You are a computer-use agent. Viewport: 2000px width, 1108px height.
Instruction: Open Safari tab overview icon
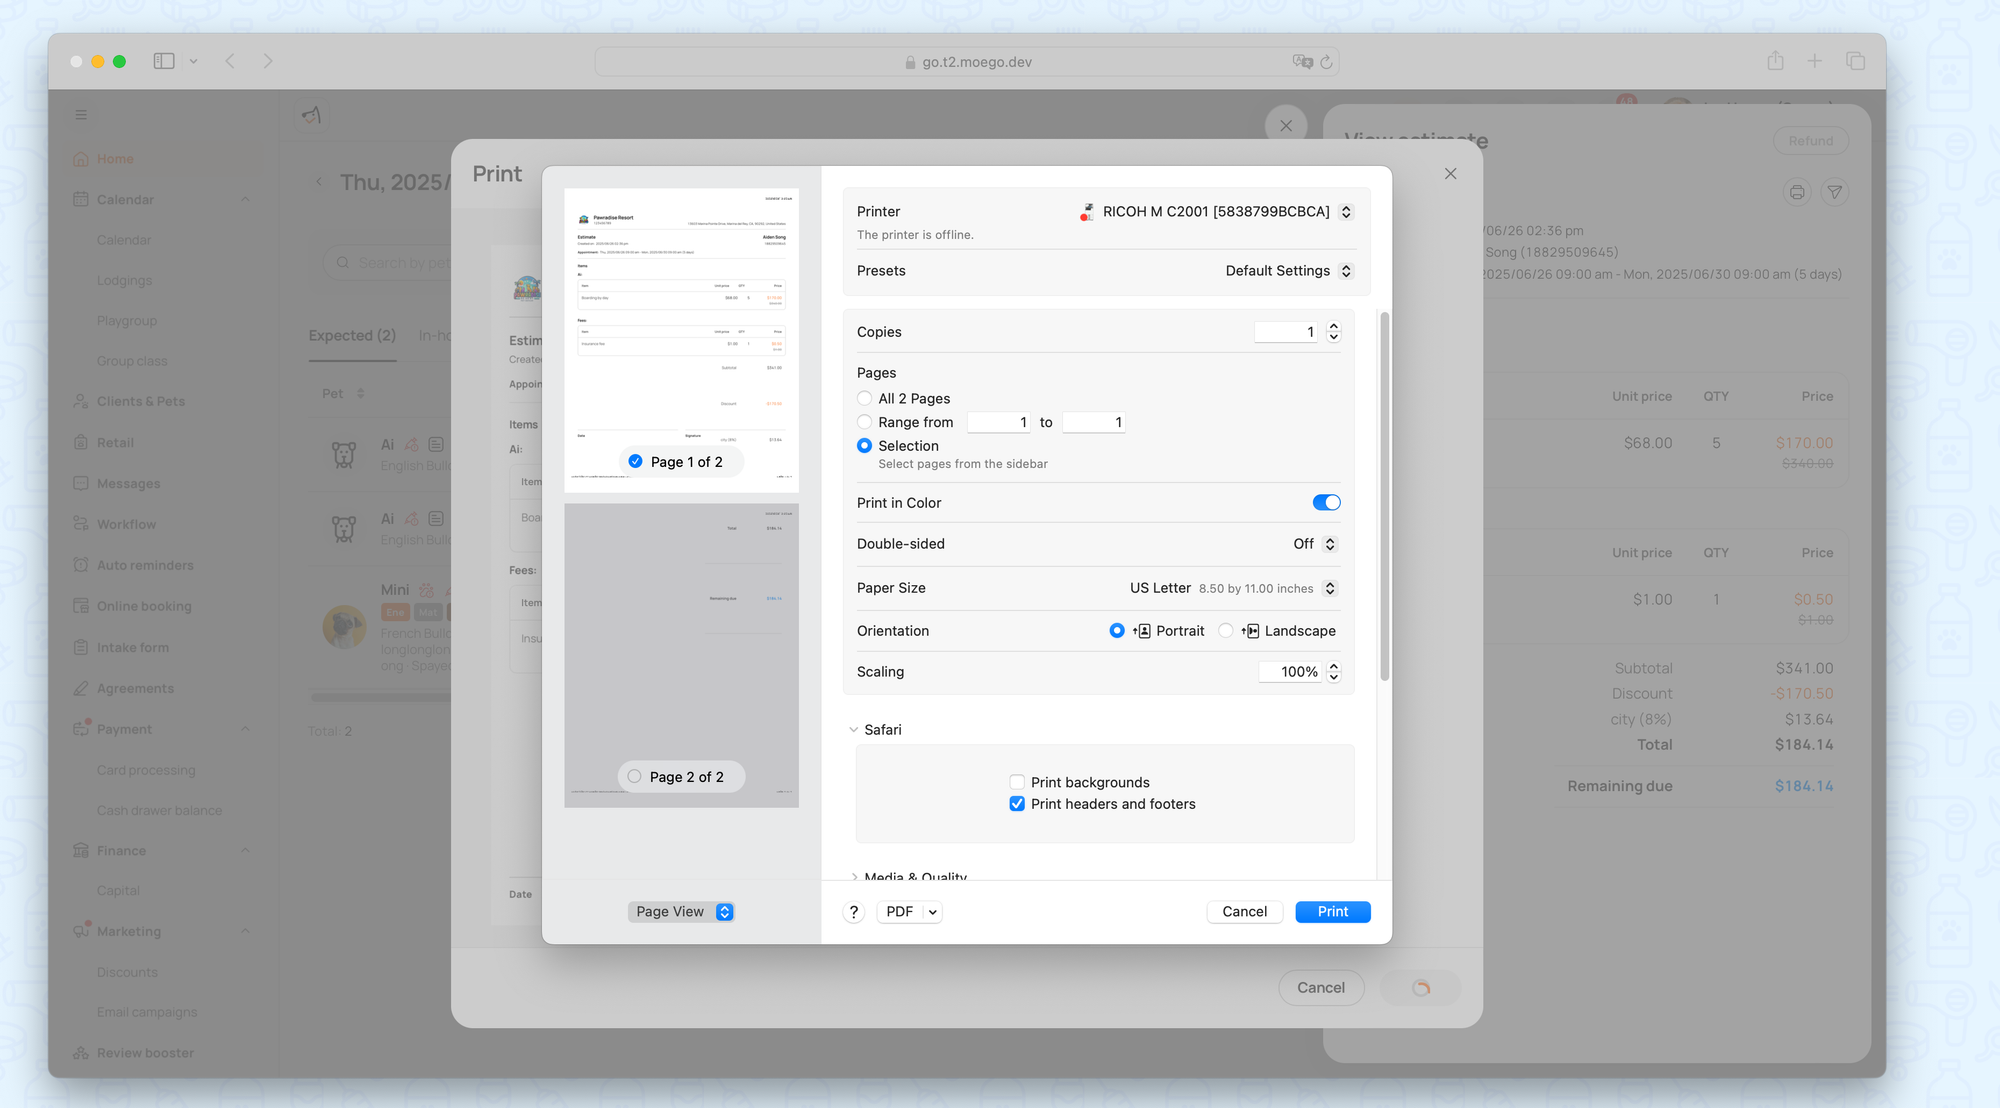1855,61
